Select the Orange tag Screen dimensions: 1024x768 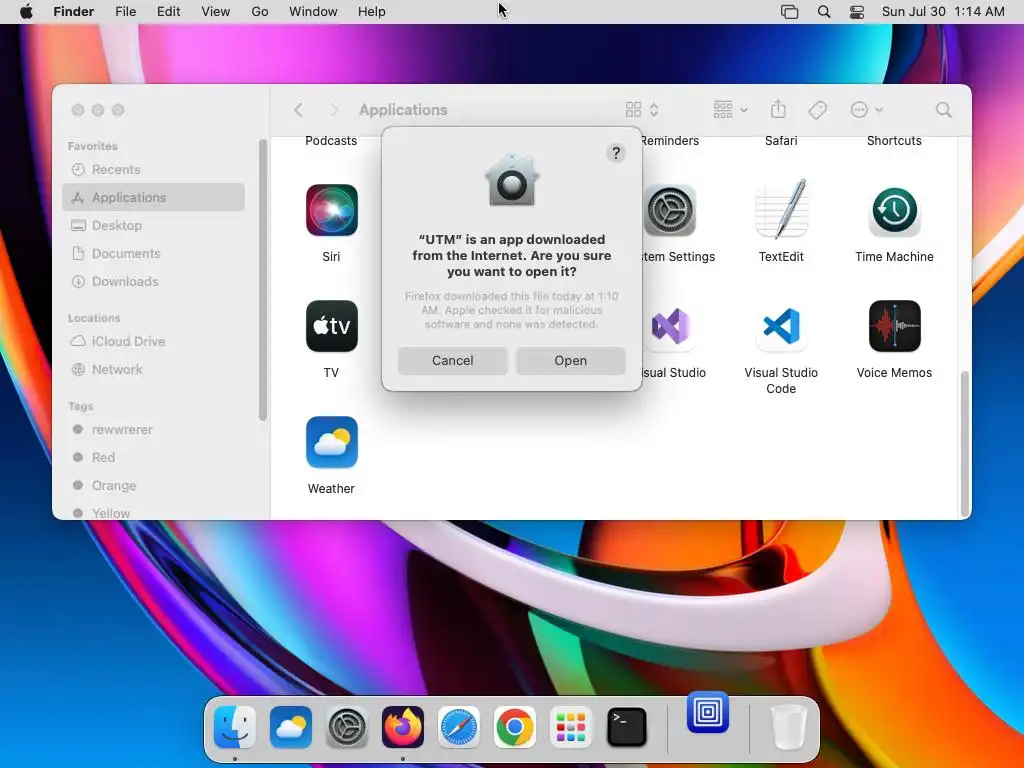(153, 485)
